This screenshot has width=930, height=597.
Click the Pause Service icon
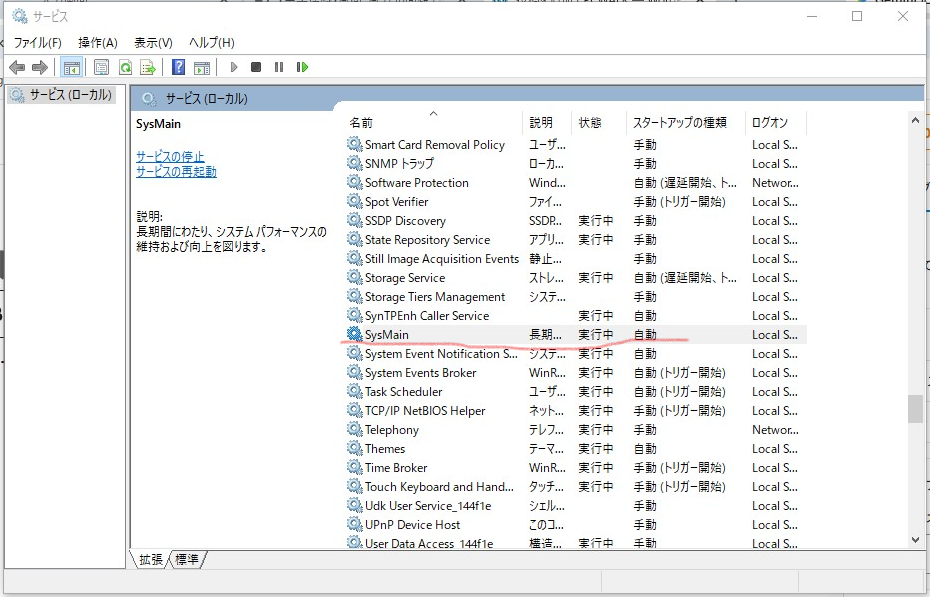click(279, 67)
